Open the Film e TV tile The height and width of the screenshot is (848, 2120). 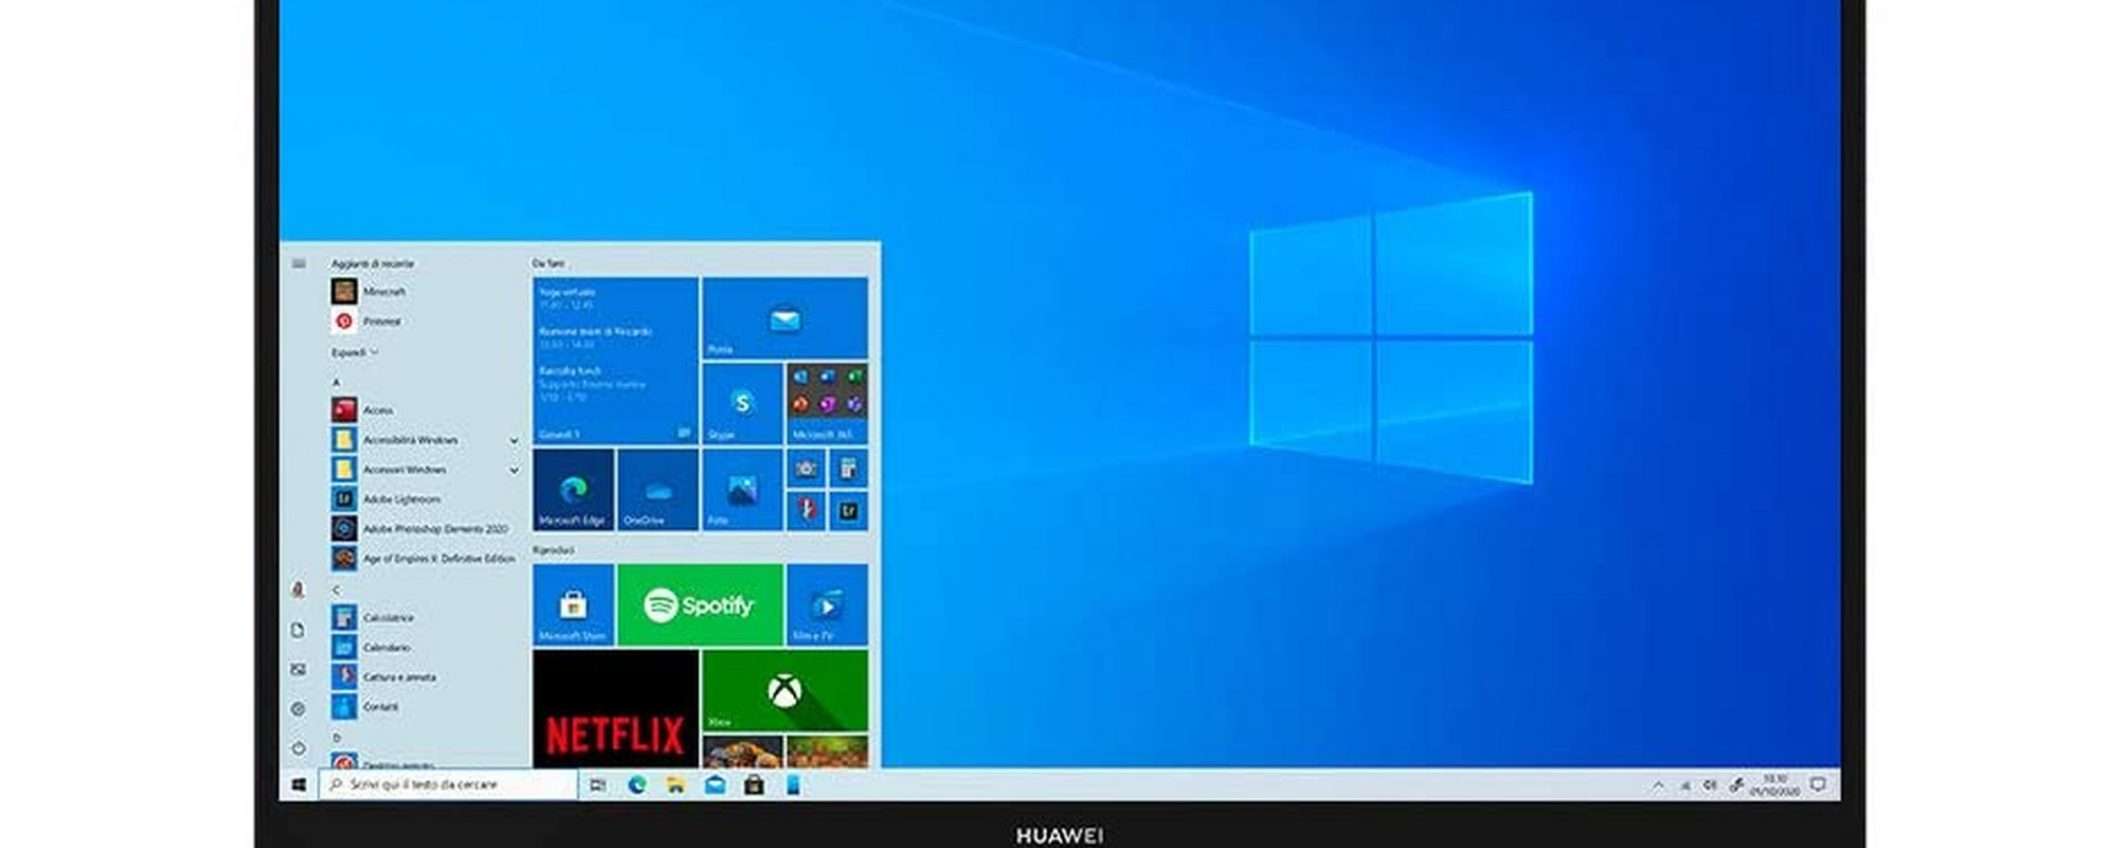click(827, 605)
